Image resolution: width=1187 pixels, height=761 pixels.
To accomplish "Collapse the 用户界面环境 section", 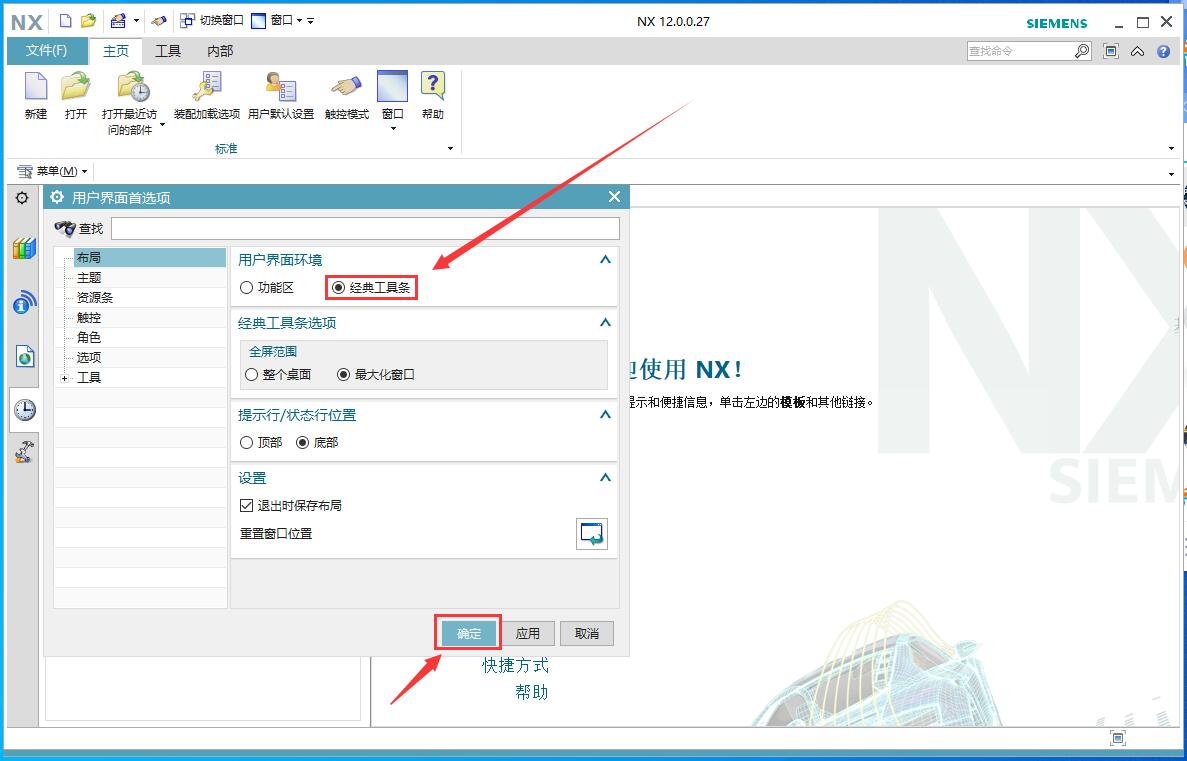I will [x=604, y=260].
